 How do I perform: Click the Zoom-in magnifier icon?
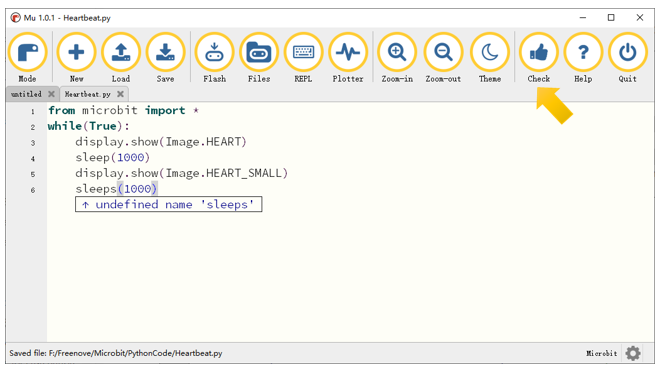tap(397, 52)
